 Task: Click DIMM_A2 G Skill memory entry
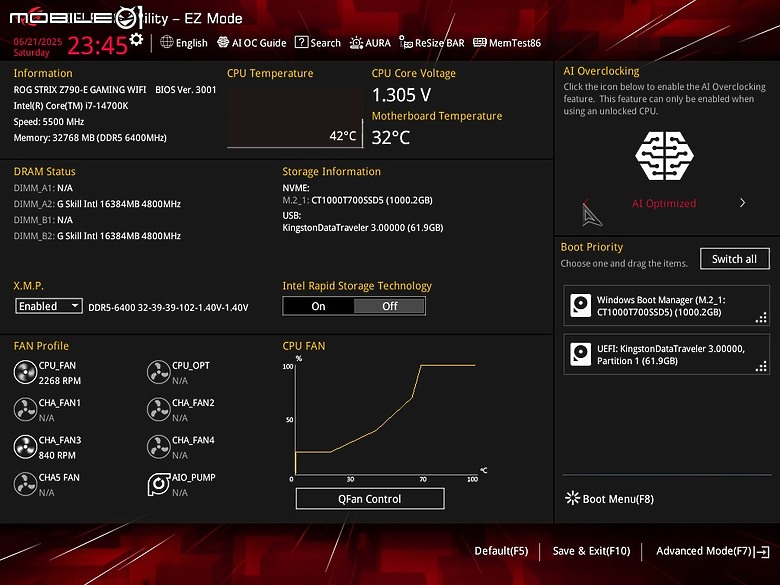97,204
